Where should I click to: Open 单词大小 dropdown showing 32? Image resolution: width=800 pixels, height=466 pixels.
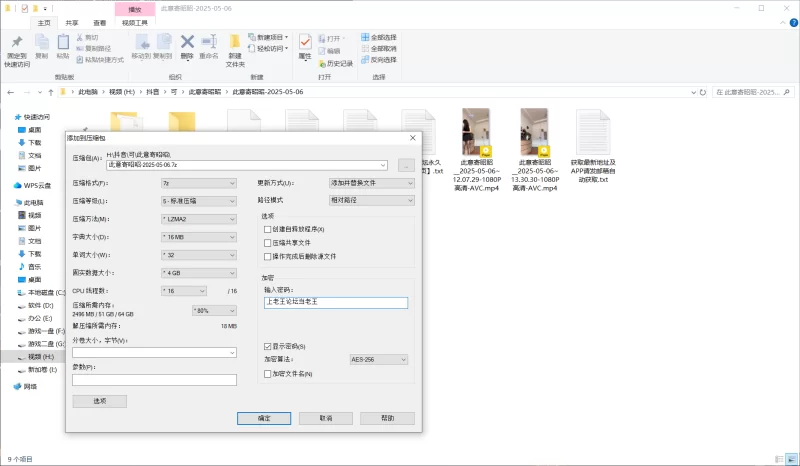click(199, 255)
